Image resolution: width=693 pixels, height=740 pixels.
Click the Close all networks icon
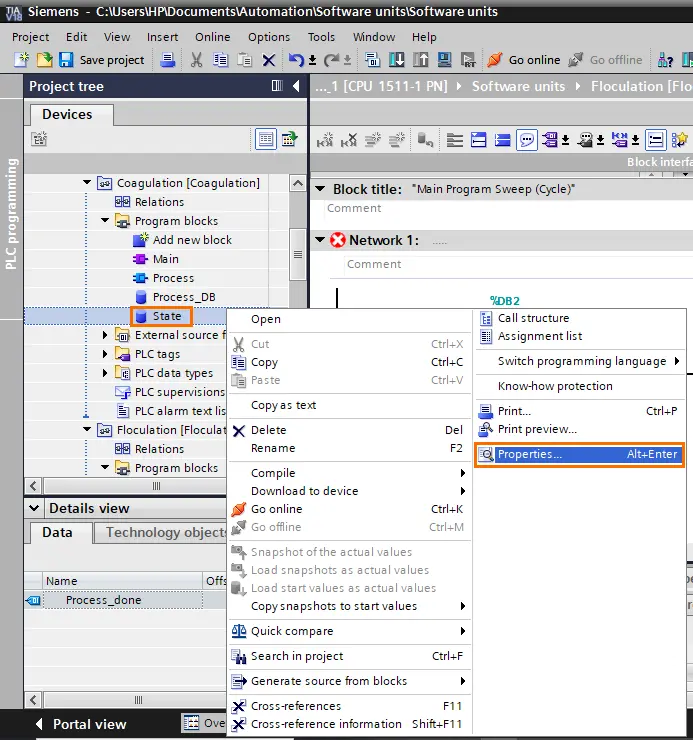(502, 140)
